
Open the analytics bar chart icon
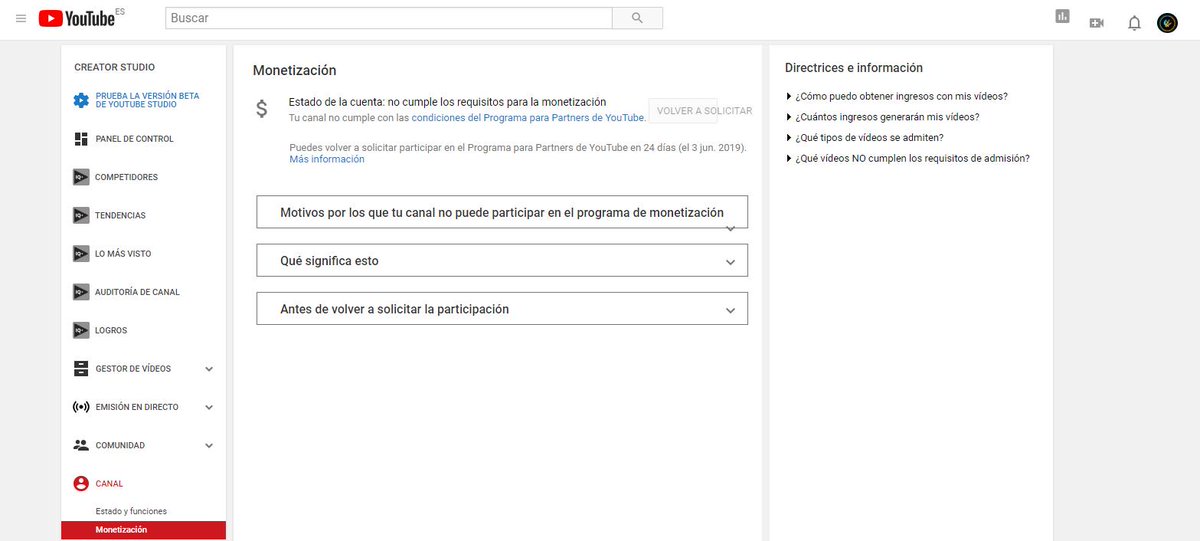pos(1062,16)
